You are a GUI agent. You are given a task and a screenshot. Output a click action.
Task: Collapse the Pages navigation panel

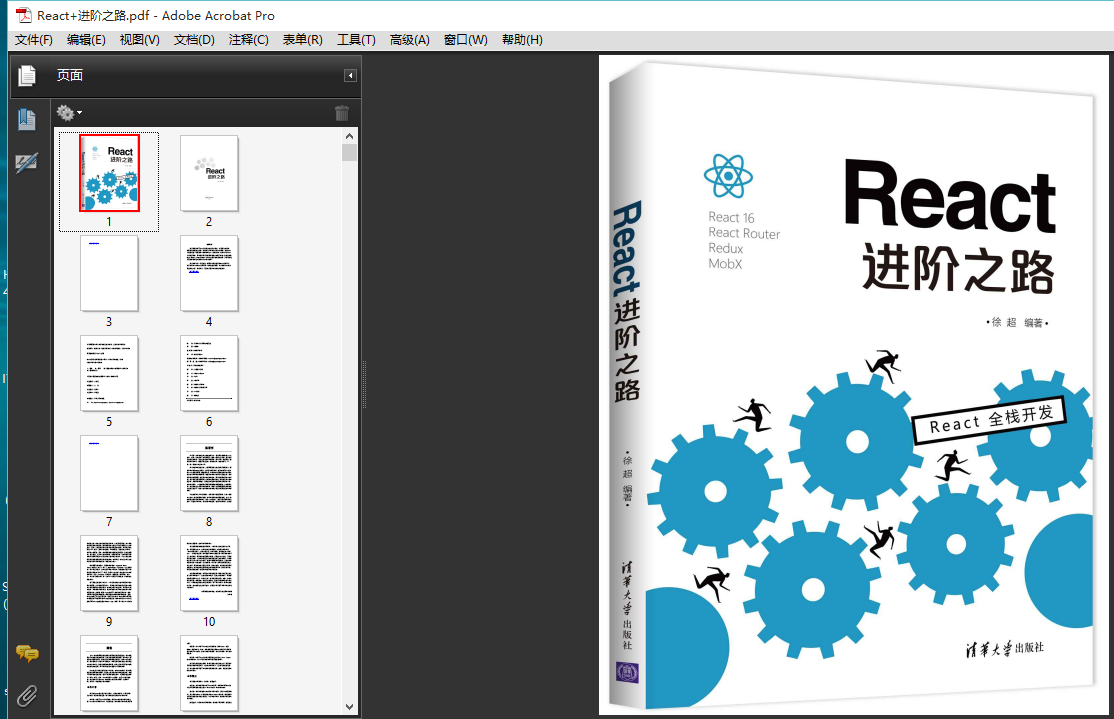pyautogui.click(x=350, y=75)
